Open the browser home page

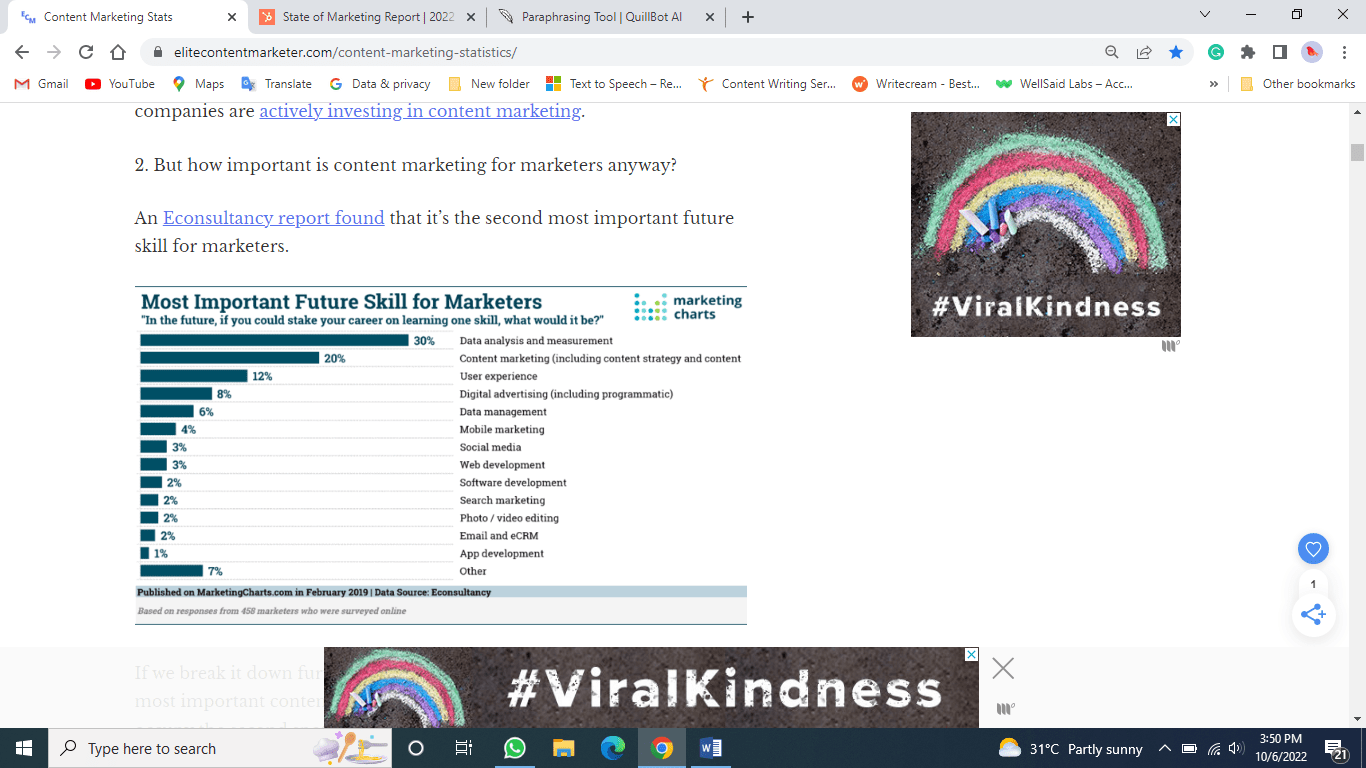point(118,52)
